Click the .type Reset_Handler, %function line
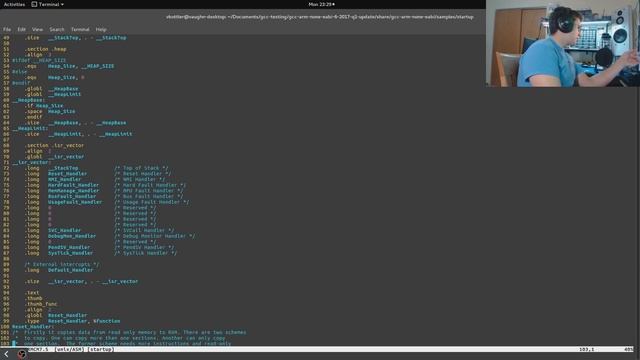 72,321
